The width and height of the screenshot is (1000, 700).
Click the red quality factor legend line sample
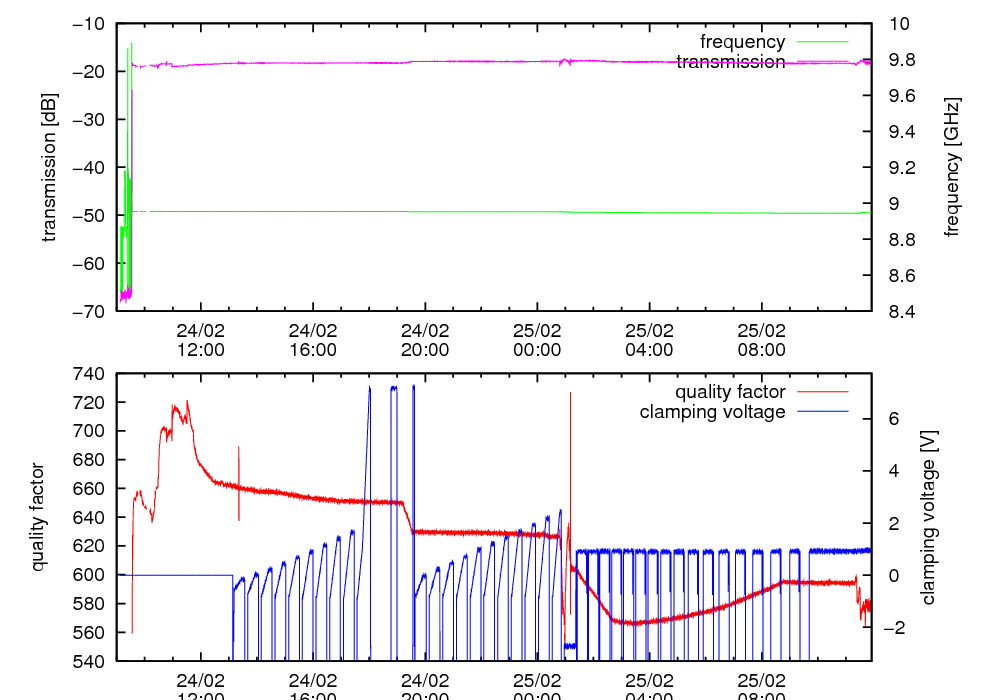tap(820, 392)
